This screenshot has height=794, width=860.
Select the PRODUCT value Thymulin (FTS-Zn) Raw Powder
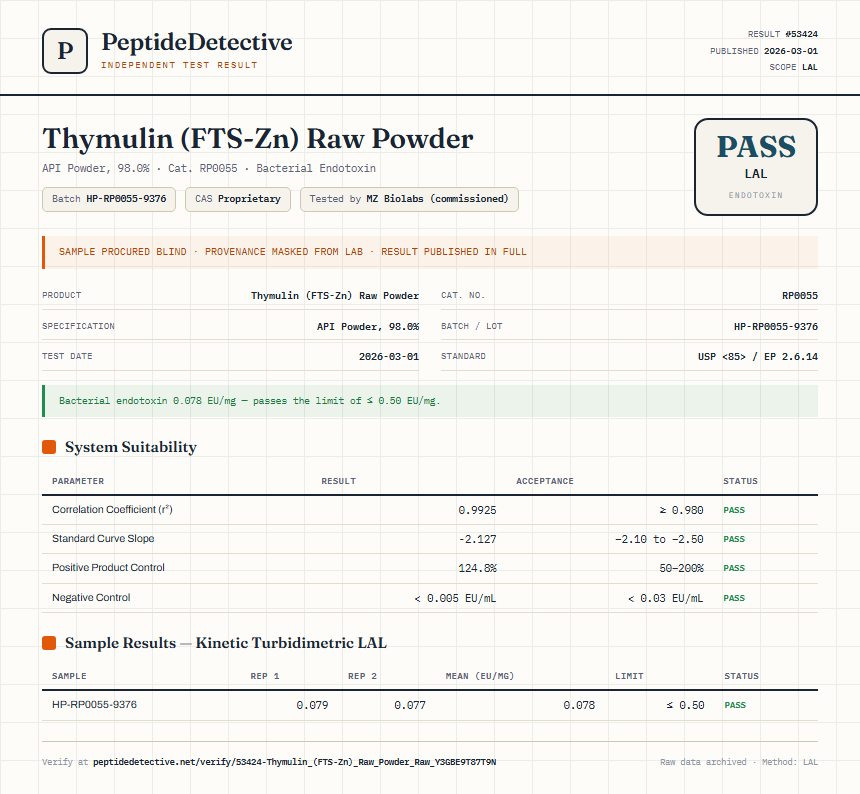[335, 296]
